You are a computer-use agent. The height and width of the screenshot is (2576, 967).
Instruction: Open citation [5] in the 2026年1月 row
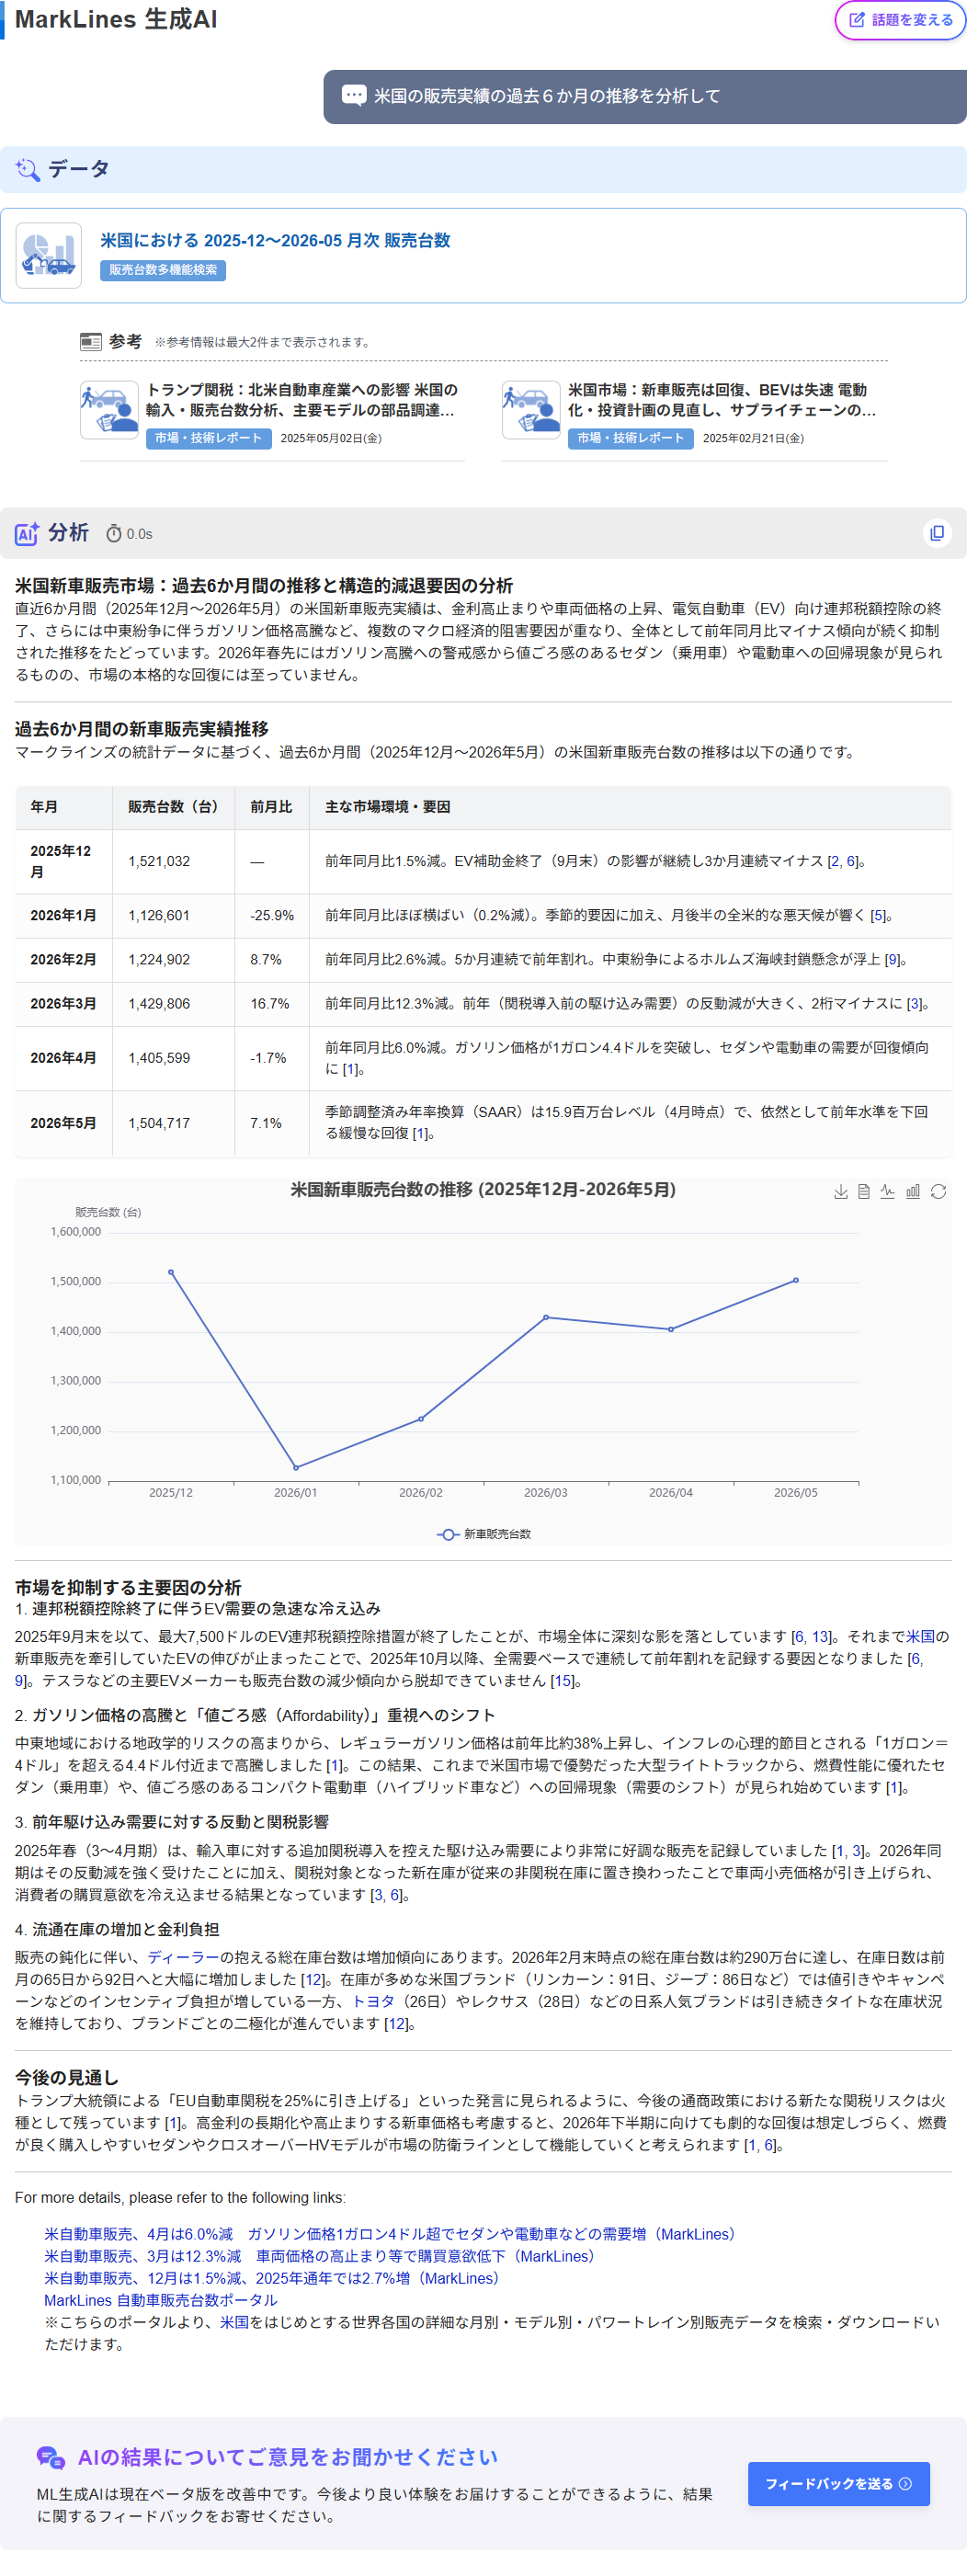click(x=878, y=915)
